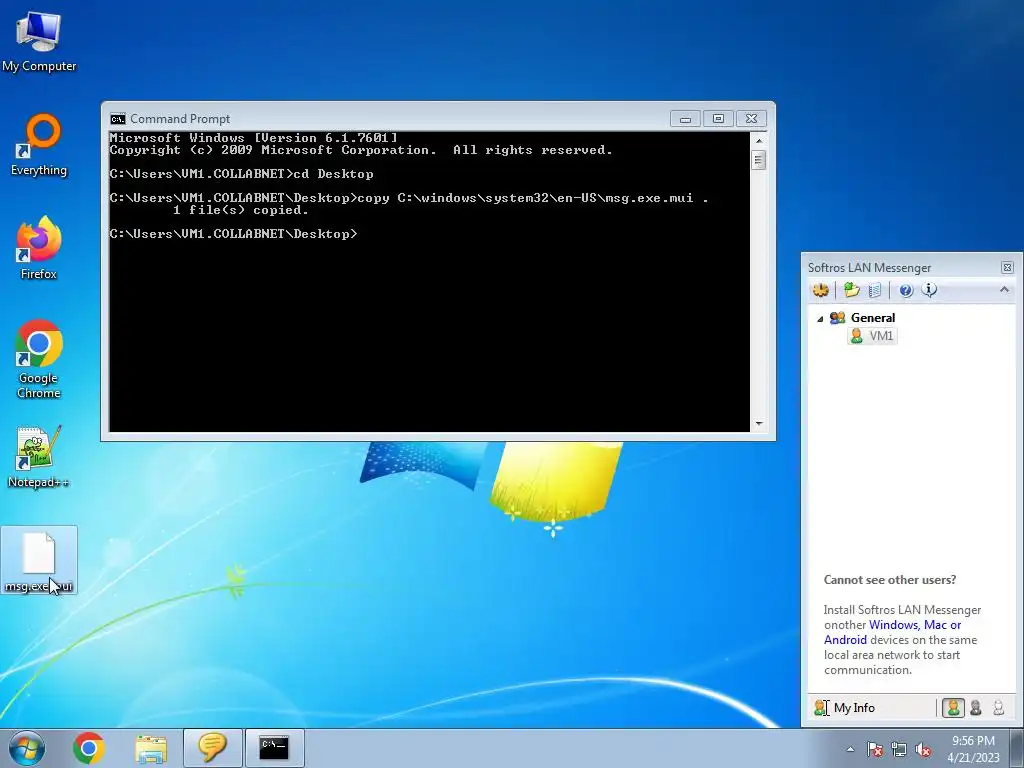Click Command Prompt scrollbar up arrow
Viewport: 1024px width, 768px height.
click(x=758, y=140)
